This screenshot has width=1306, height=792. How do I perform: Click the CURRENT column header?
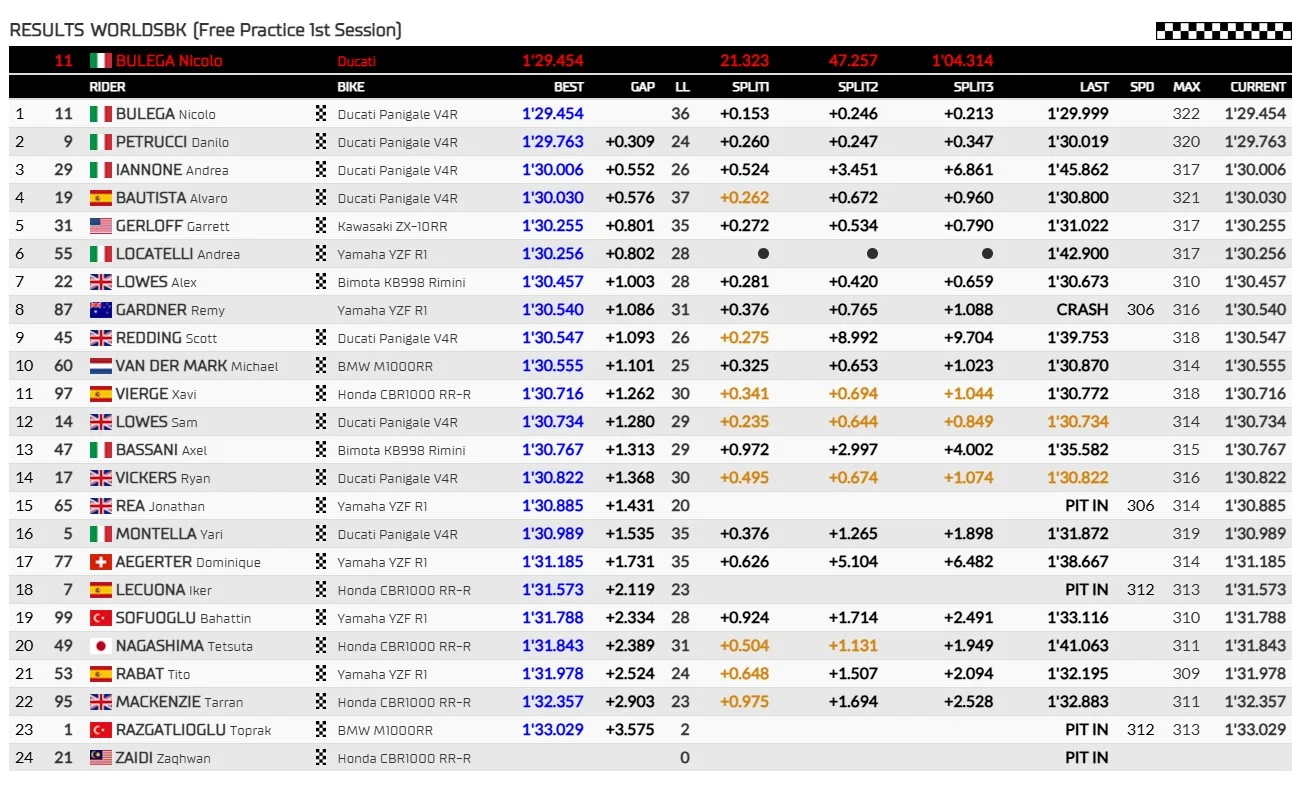pos(1258,87)
